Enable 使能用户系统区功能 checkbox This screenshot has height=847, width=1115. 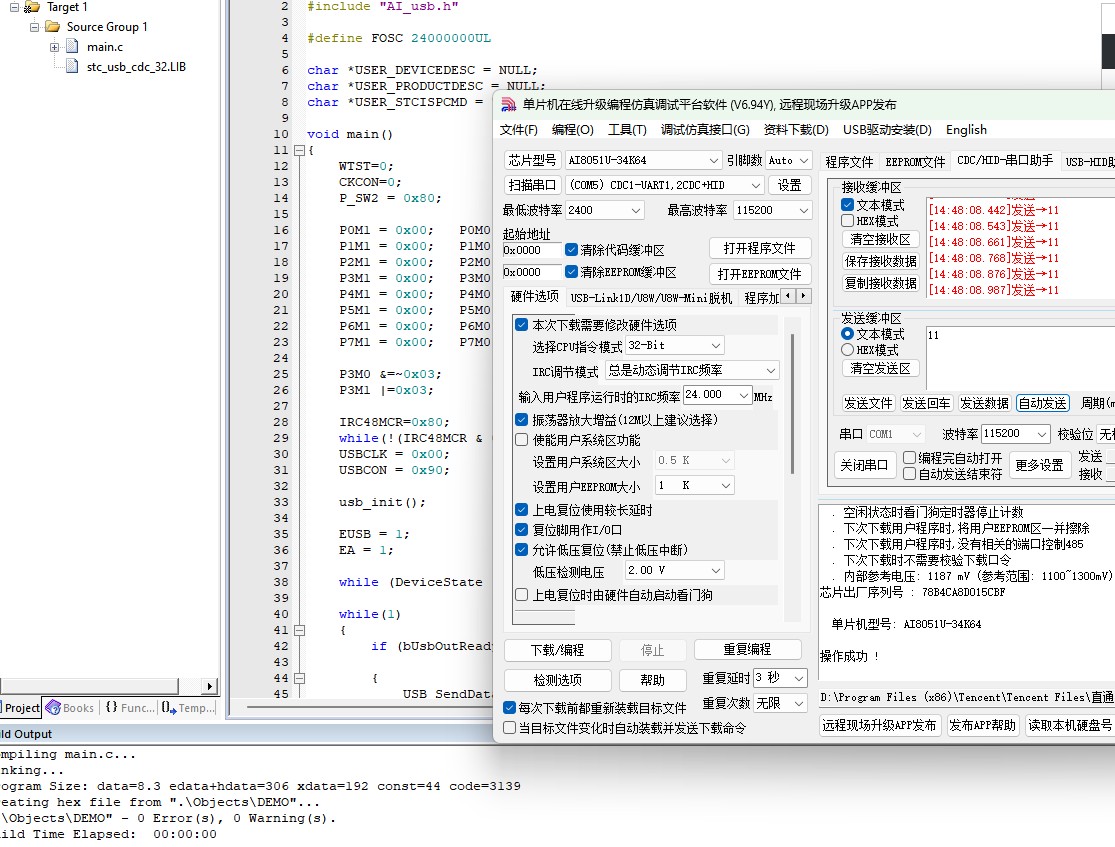tap(521, 440)
